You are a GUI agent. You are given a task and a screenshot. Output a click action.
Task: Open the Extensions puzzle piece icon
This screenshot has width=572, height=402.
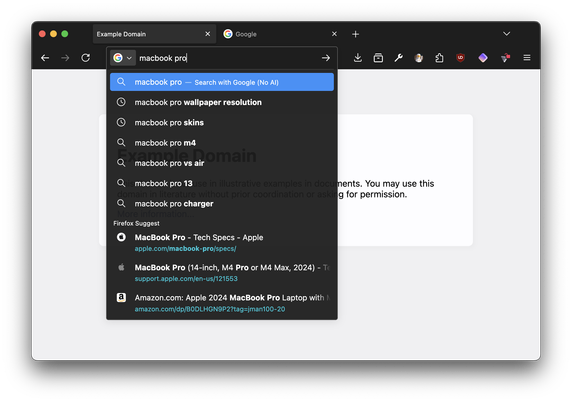[440, 58]
